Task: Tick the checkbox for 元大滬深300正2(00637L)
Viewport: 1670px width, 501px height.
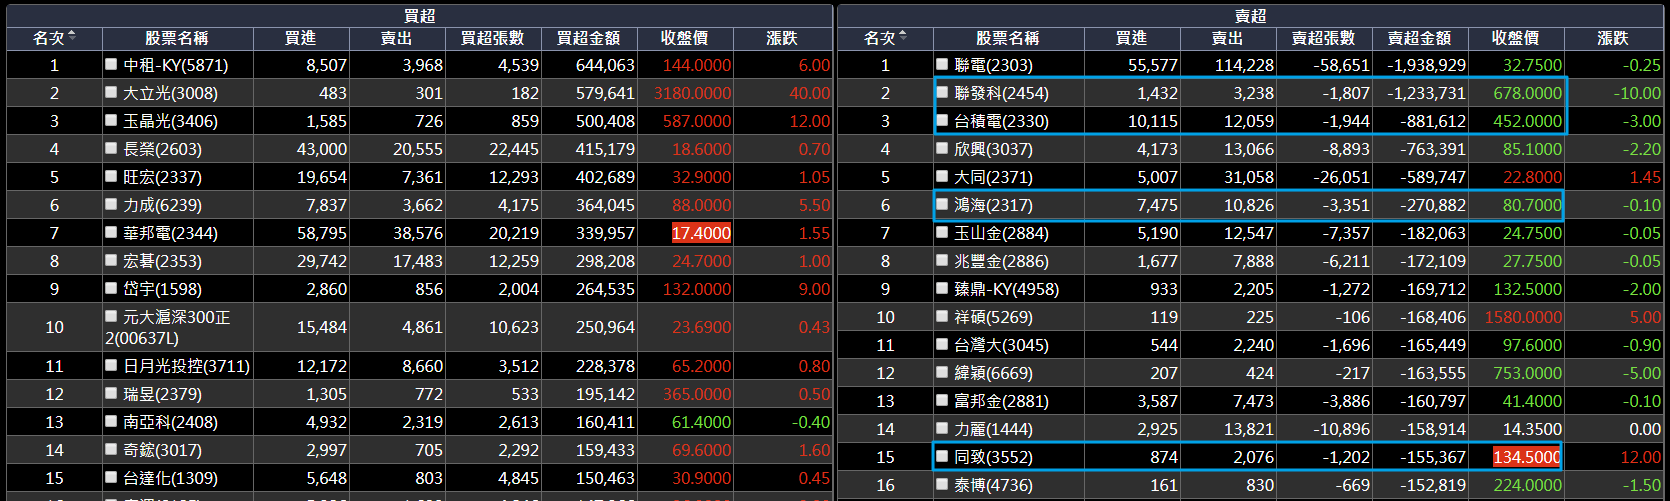Action: [111, 316]
